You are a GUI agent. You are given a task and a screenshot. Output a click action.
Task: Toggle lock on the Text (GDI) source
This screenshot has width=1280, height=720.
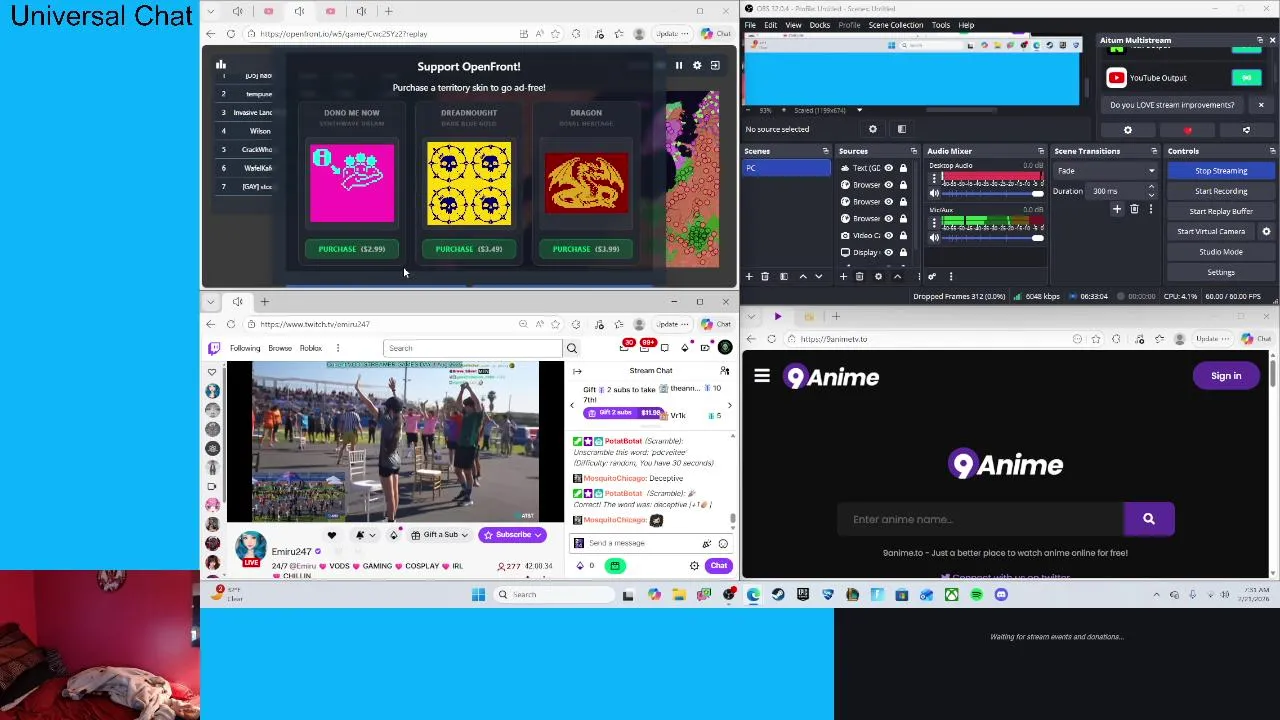pos(903,168)
